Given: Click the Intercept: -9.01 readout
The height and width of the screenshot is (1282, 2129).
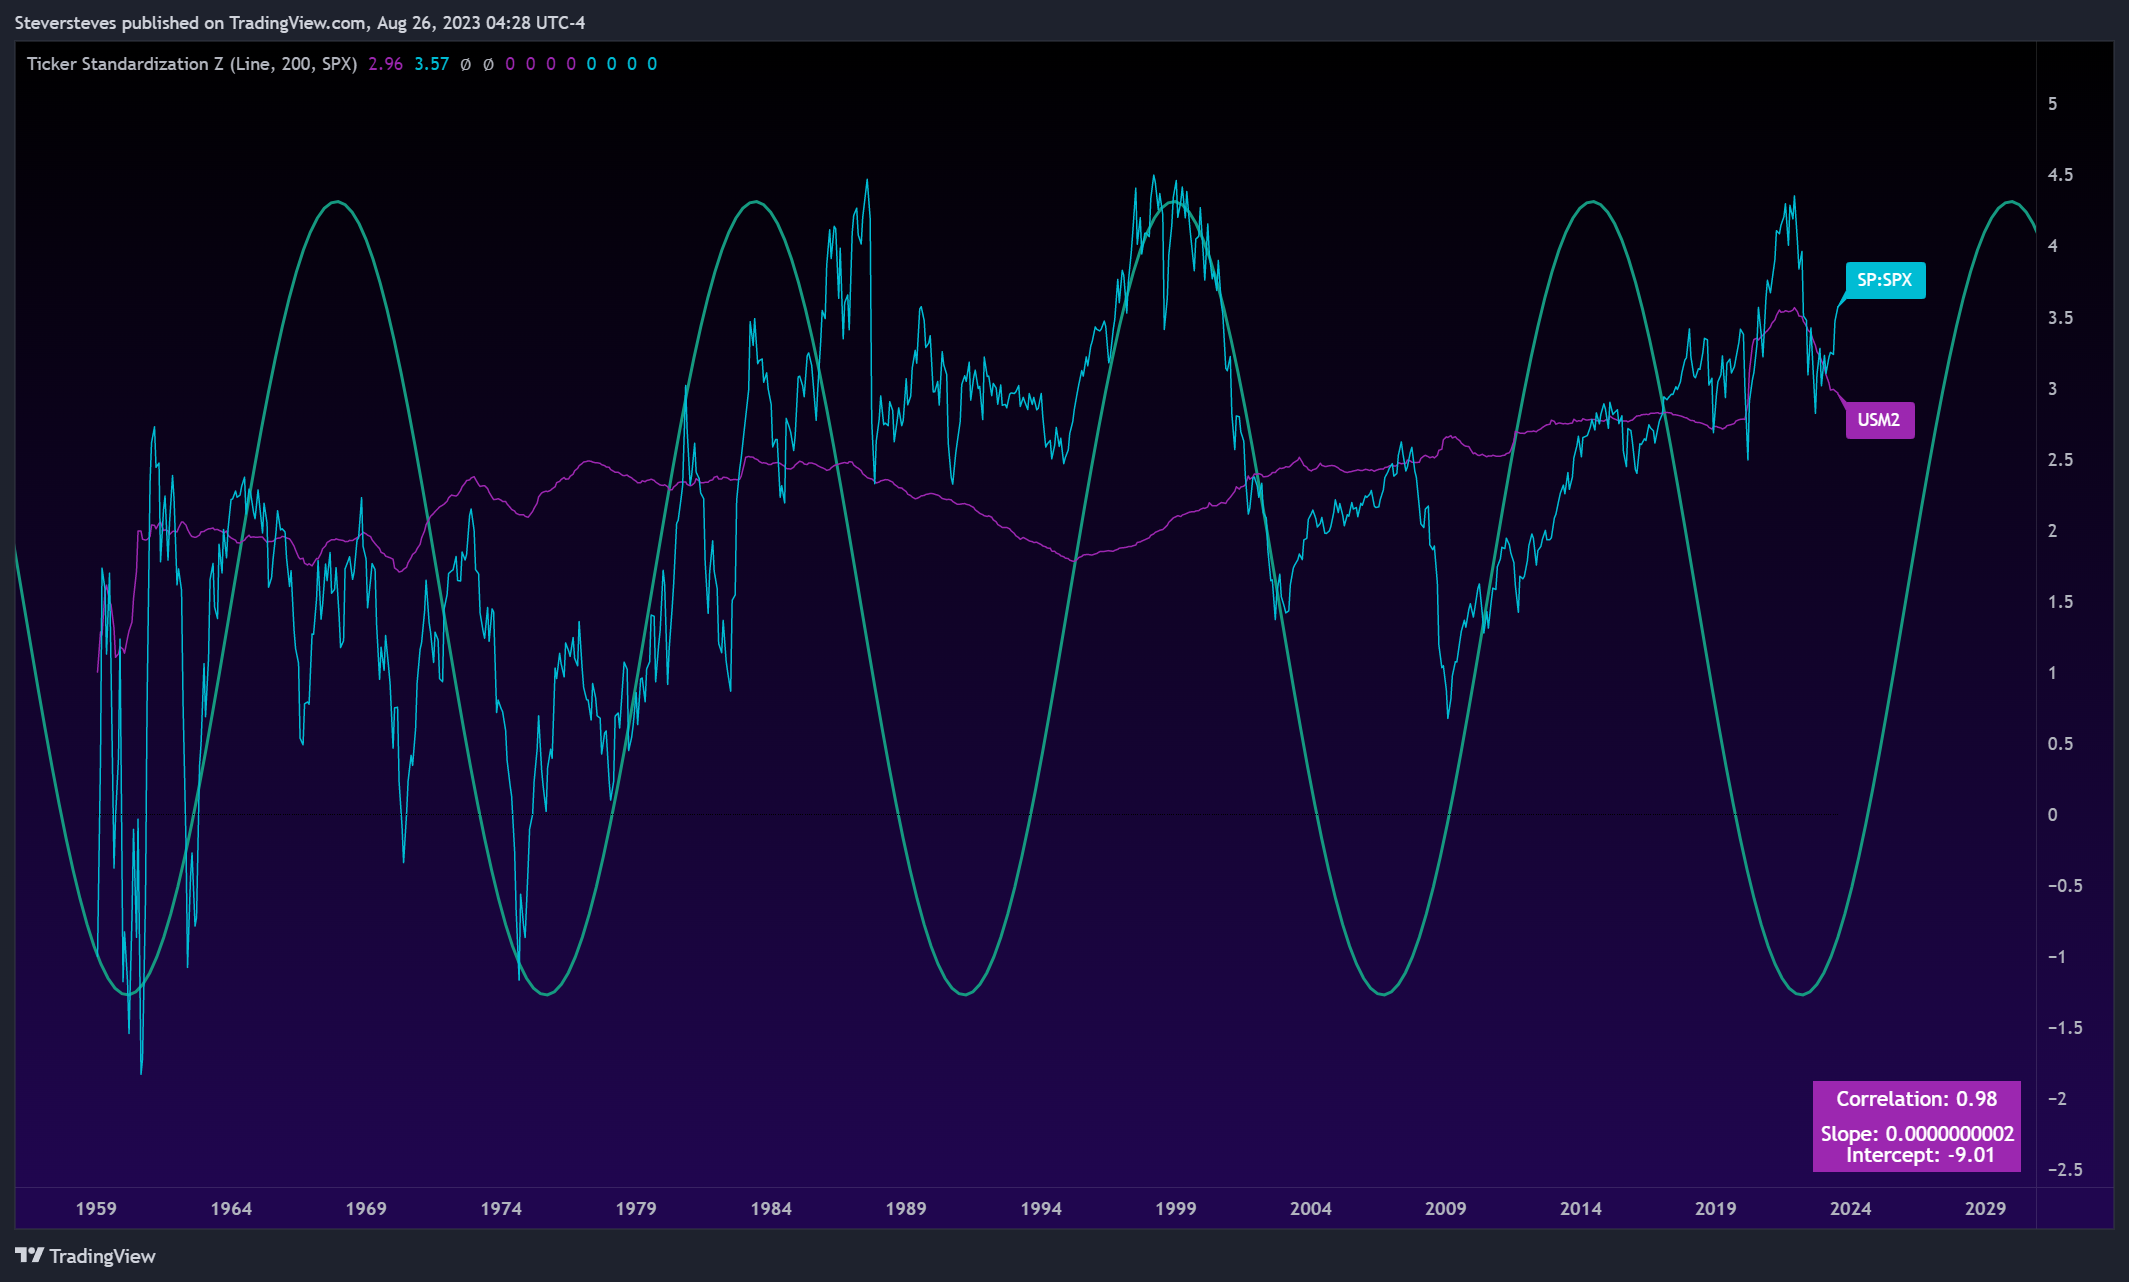Looking at the screenshot, I should pos(1920,1155).
